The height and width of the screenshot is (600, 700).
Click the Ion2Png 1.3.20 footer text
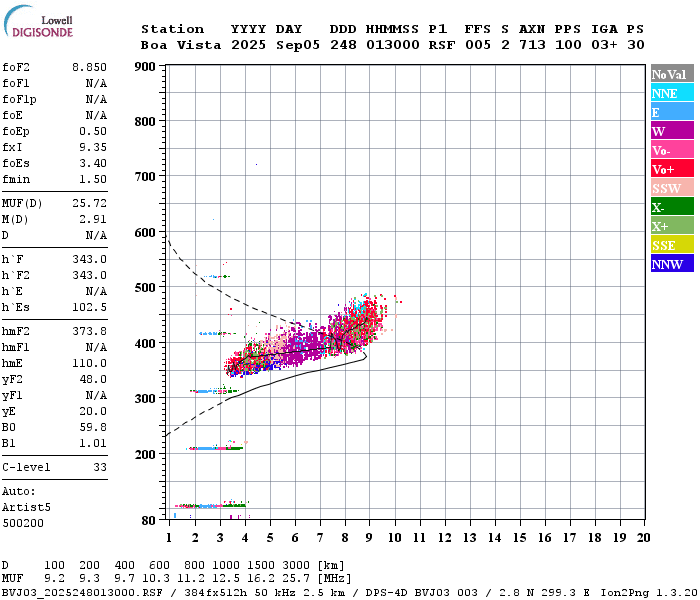pyautogui.click(x=649, y=593)
